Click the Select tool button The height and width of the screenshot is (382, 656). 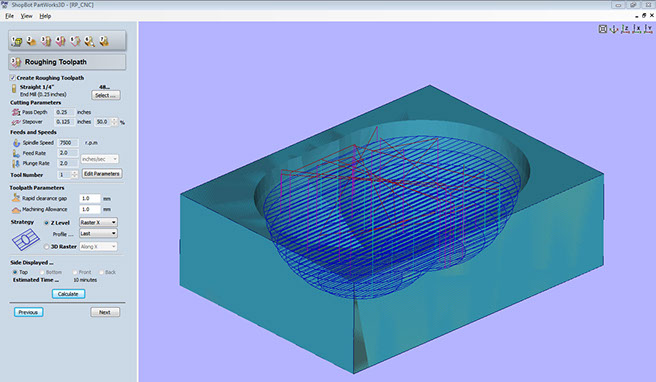pos(106,95)
